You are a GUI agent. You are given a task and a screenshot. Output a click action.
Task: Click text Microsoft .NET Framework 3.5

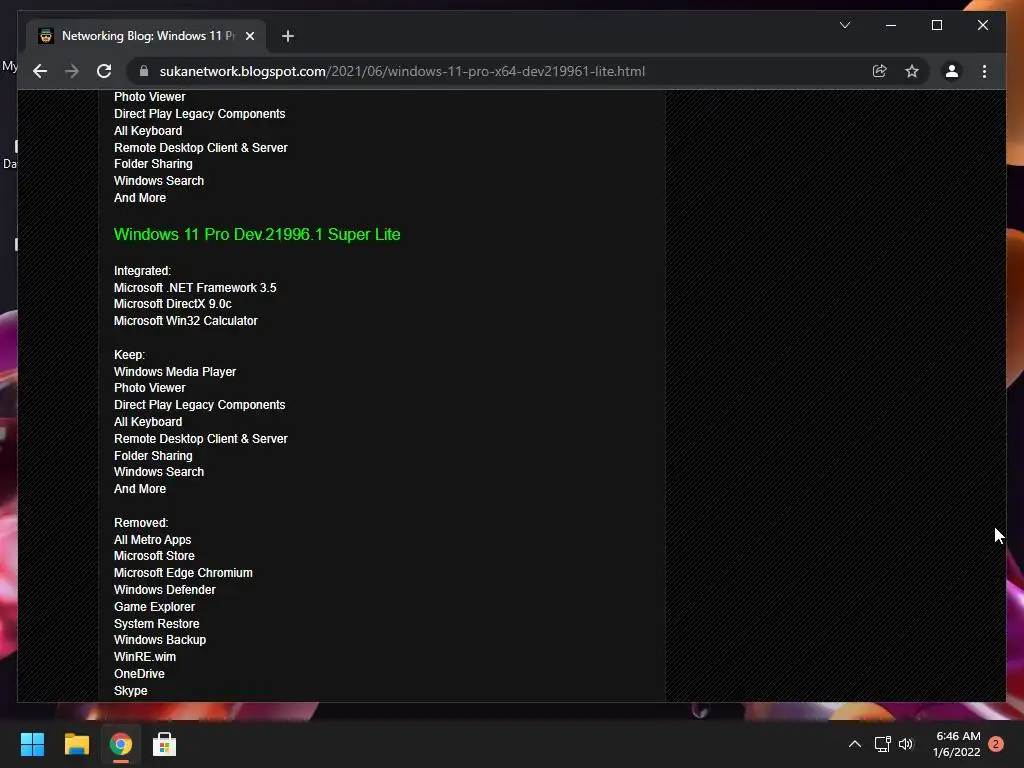coord(195,287)
